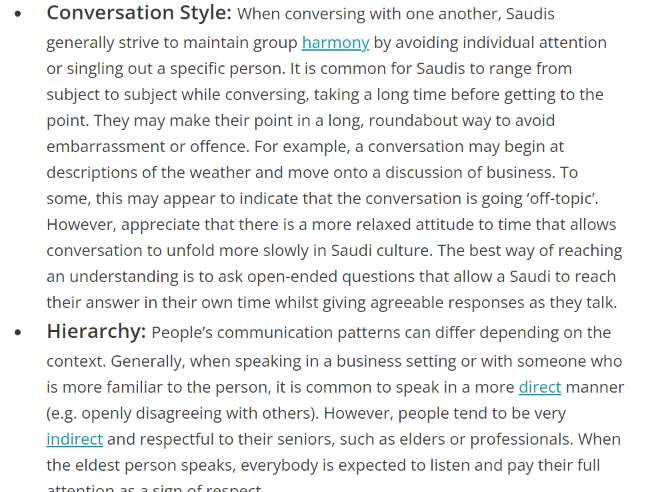Click the quoted phrase 'off-topic'
Image resolution: width=662 pixels, height=492 pixels.
click(x=560, y=198)
